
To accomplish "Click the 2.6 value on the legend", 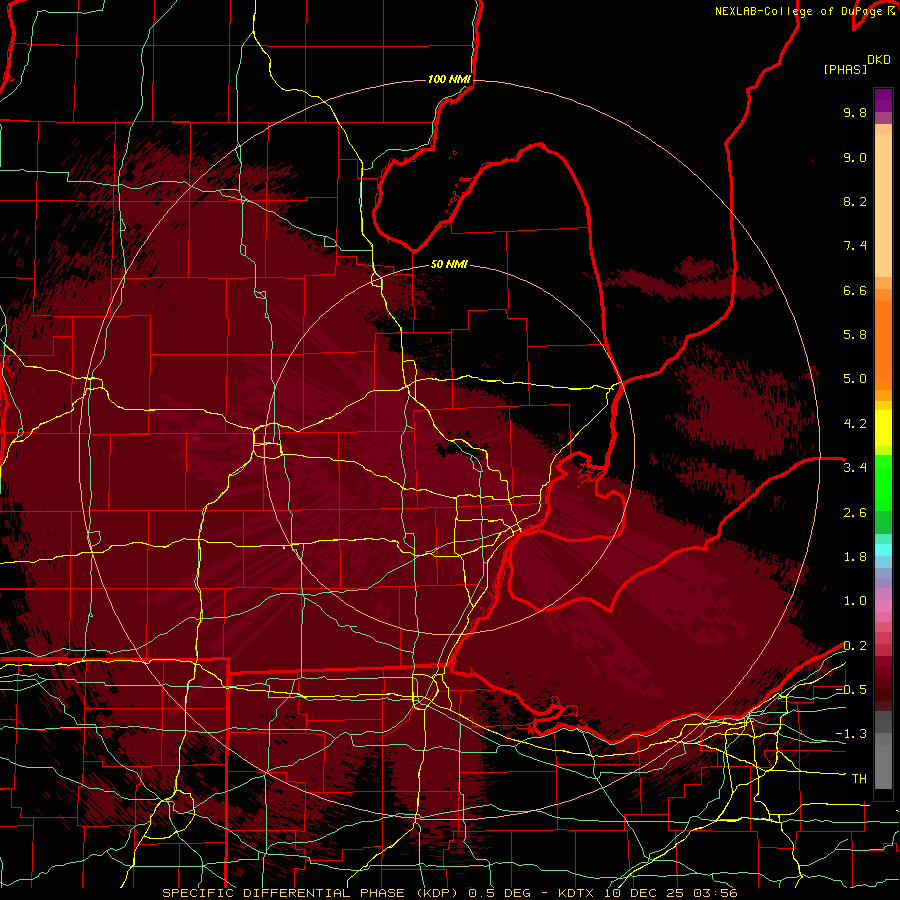I will pyautogui.click(x=855, y=513).
